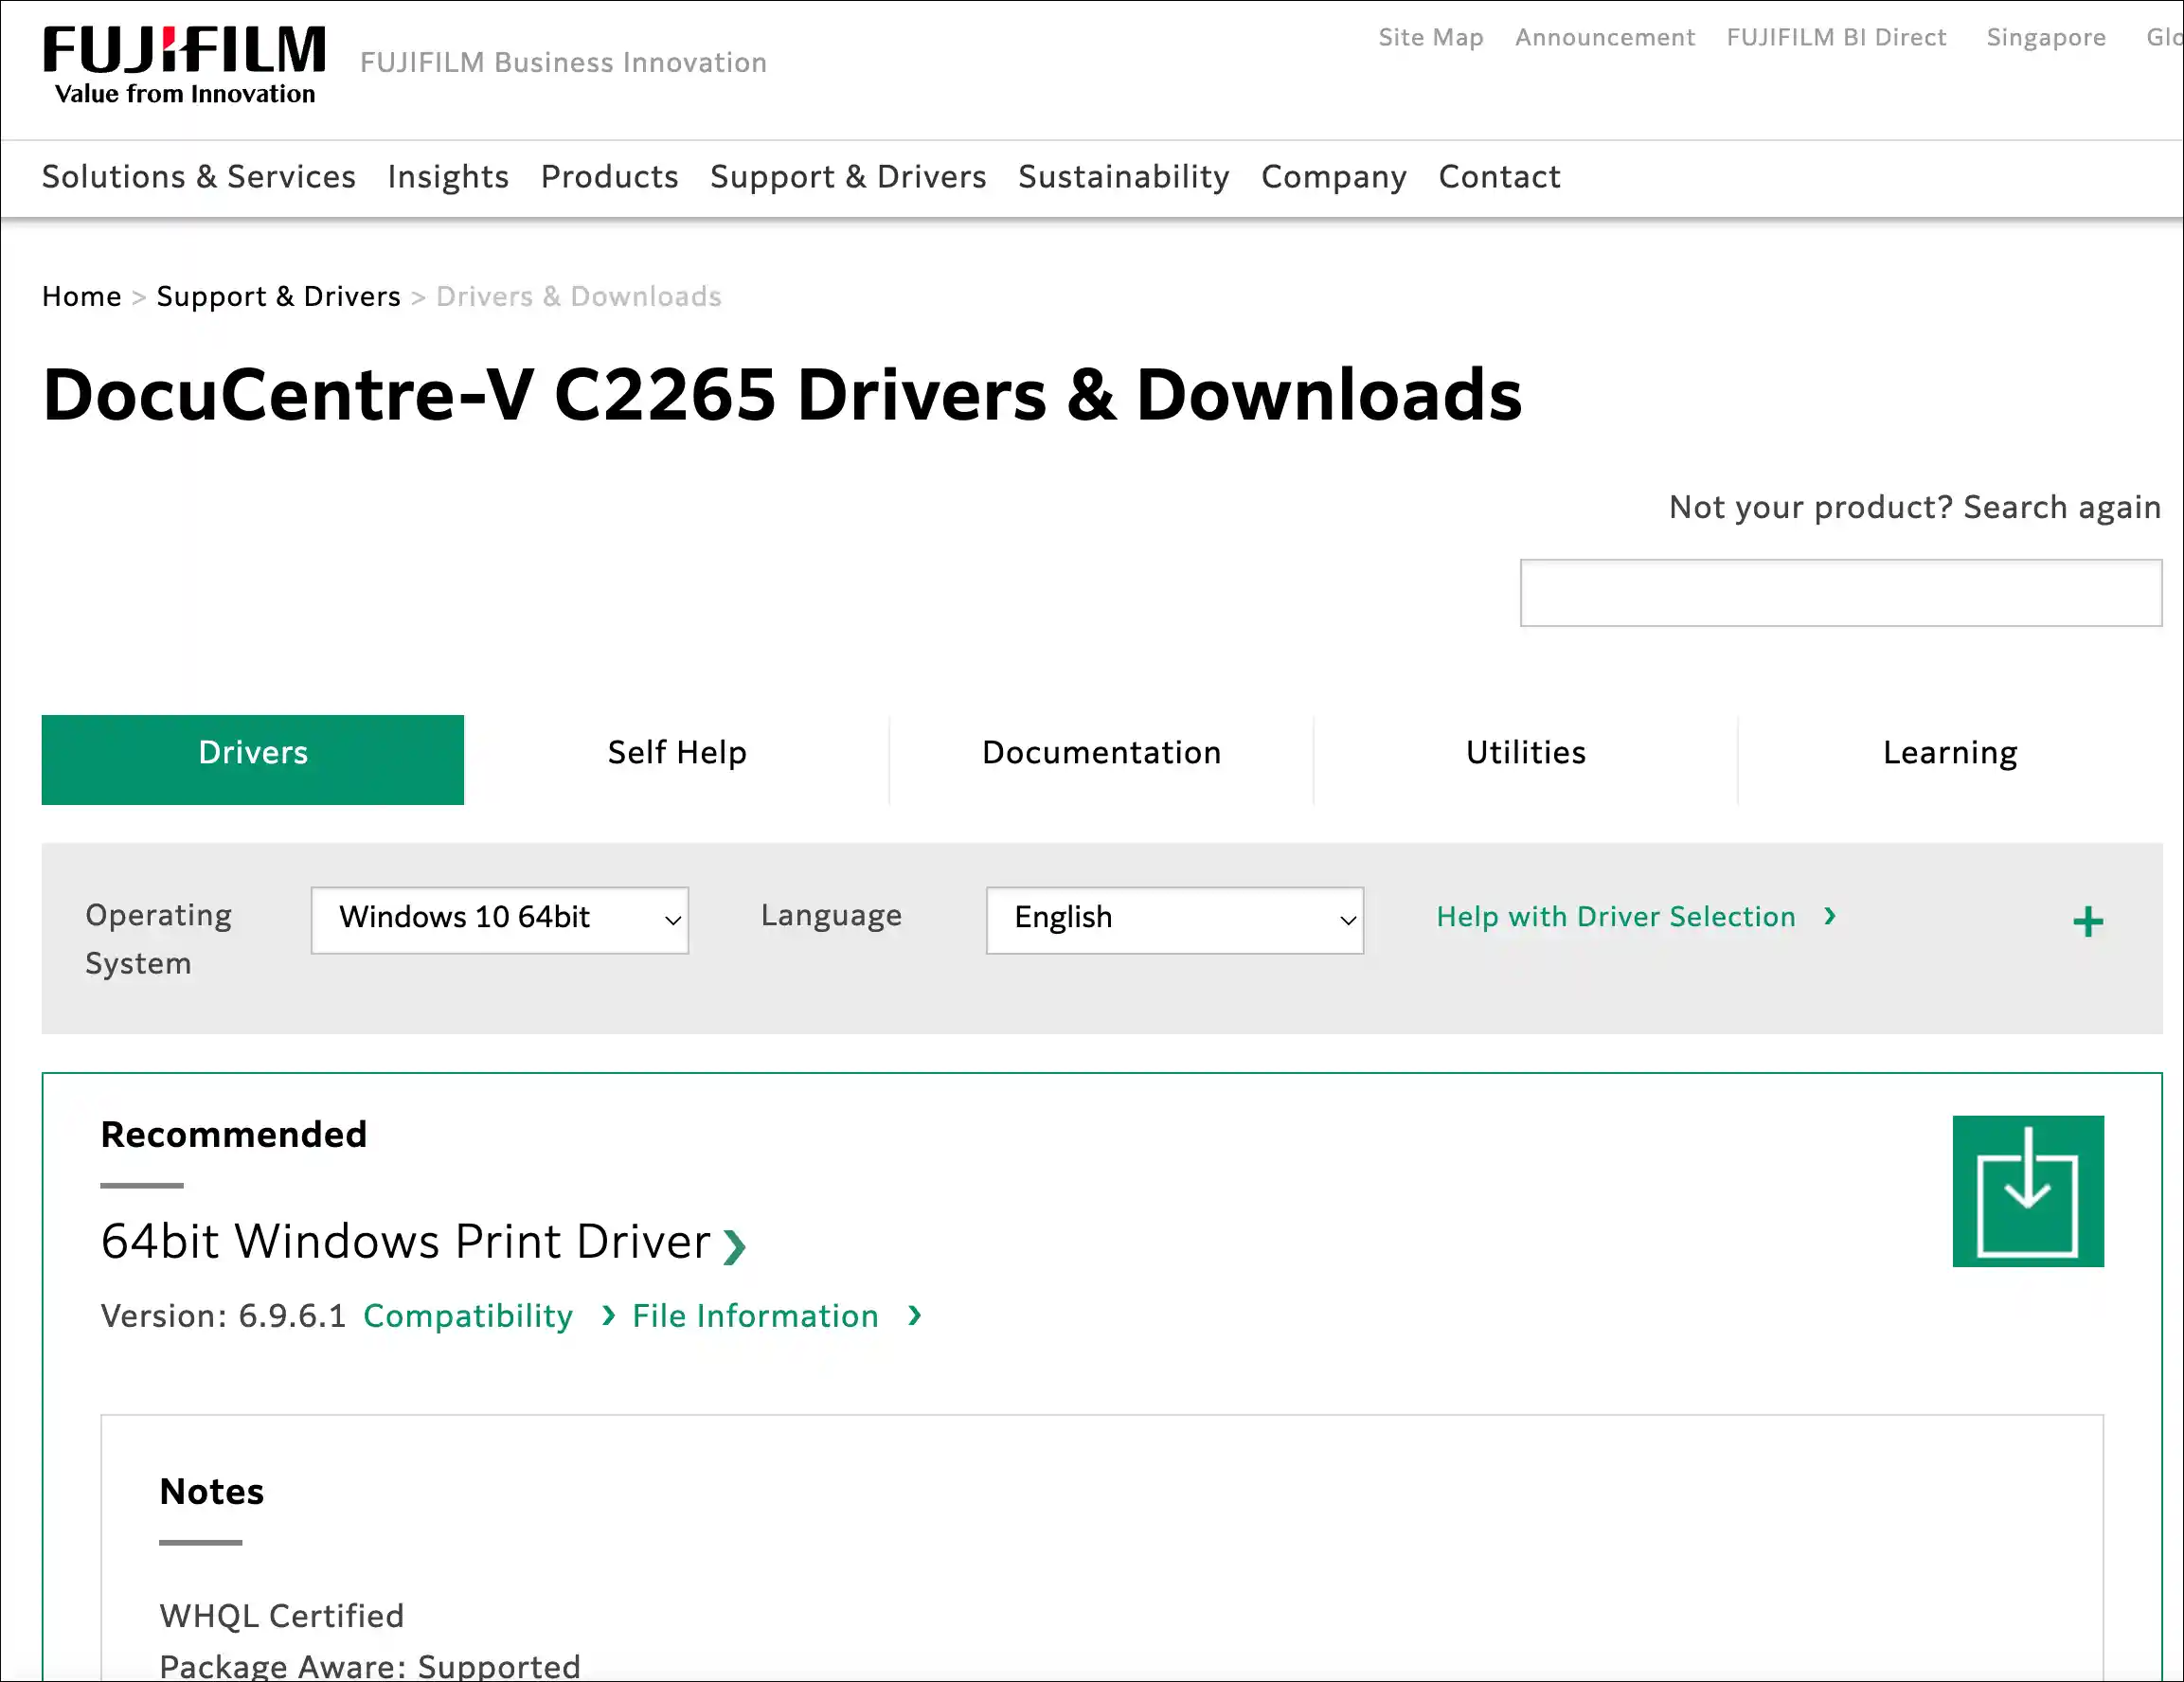Open the Sustainability menu
This screenshot has height=1682, width=2184.
click(1123, 177)
